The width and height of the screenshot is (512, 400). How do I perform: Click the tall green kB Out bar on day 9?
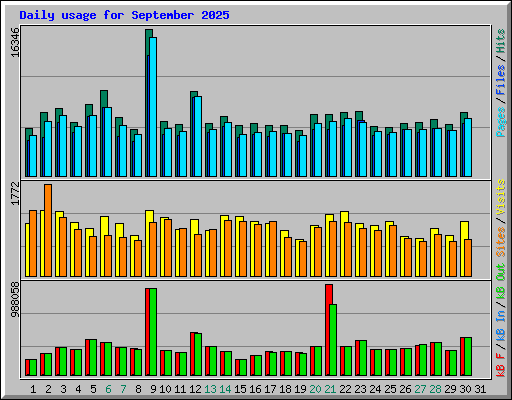pyautogui.click(x=153, y=332)
